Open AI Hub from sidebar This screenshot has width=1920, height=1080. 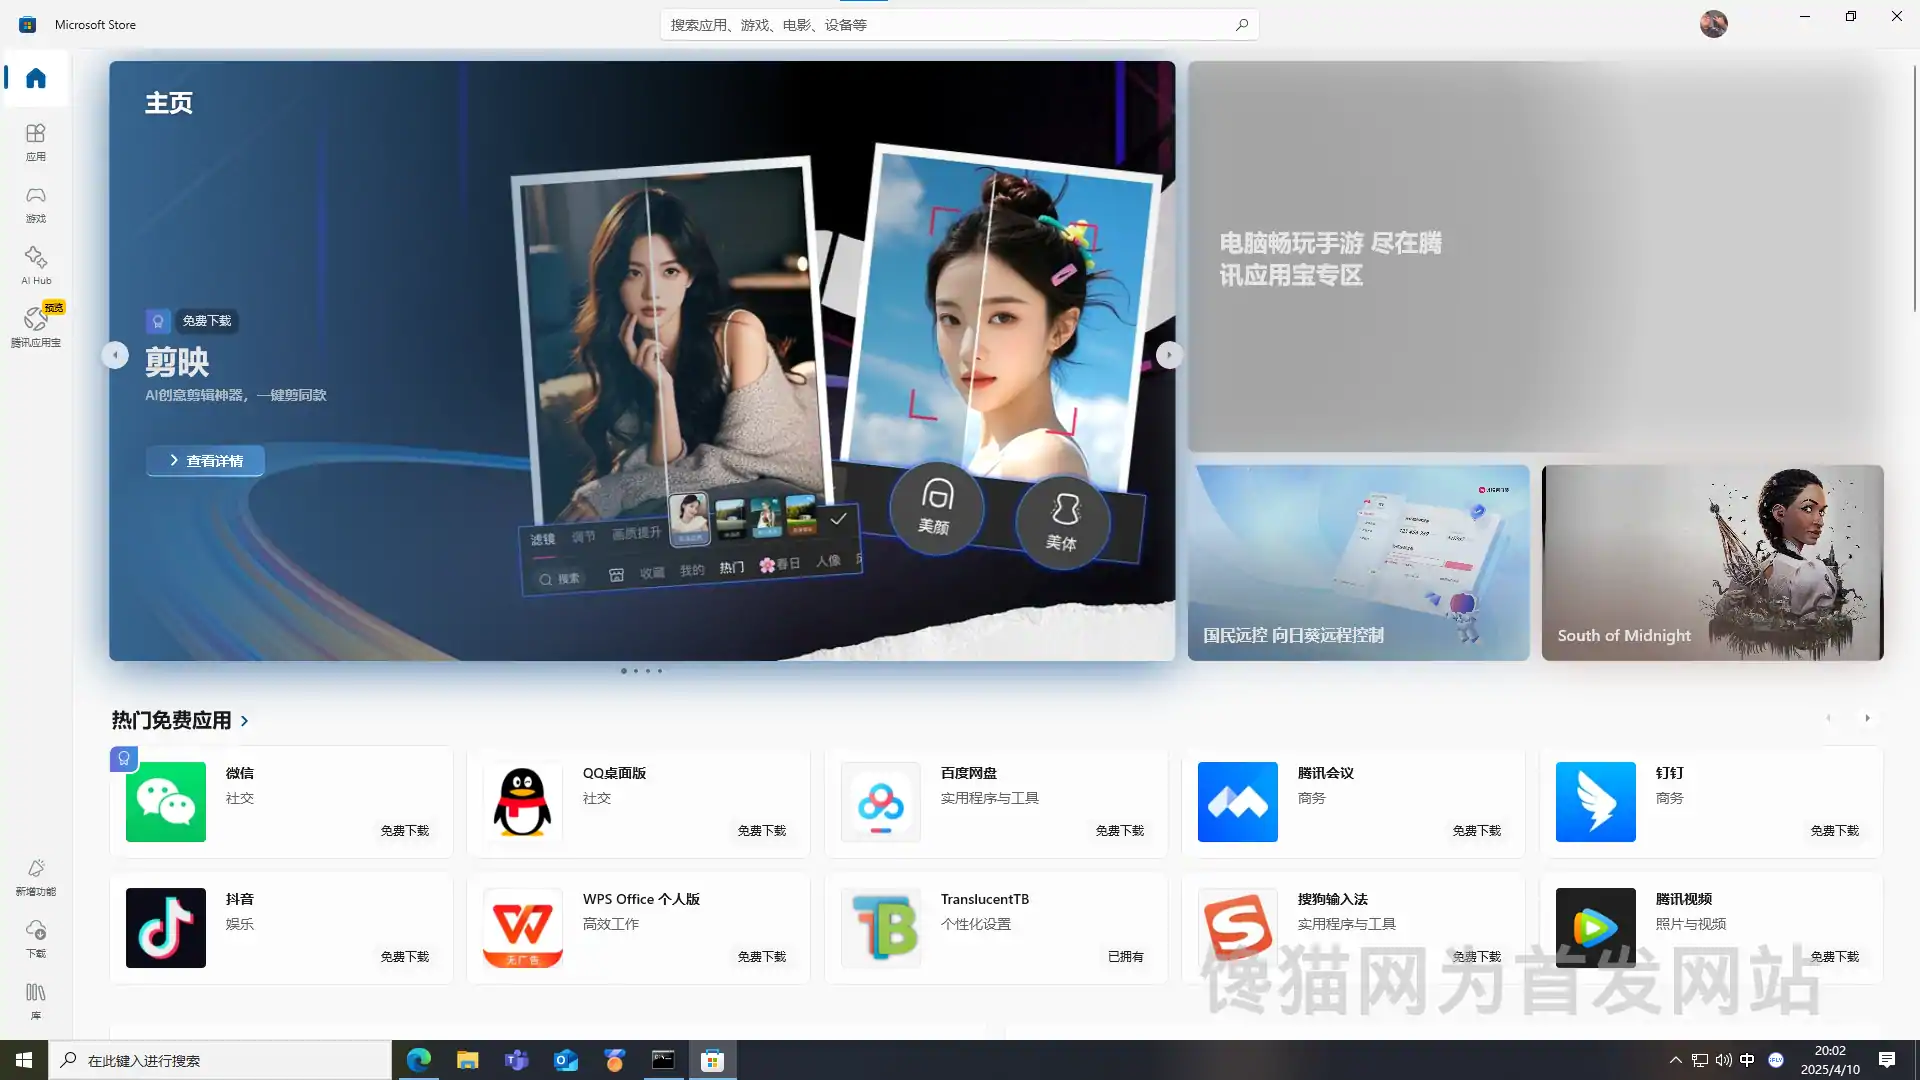point(36,265)
